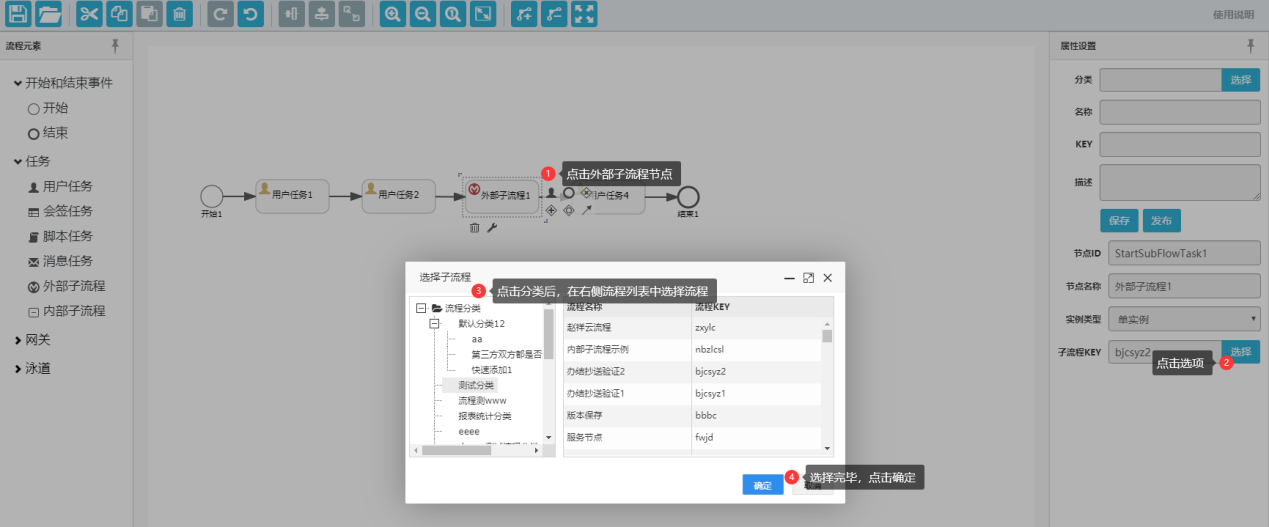Delete node via trash icon below 外部子流程1
The width and height of the screenshot is (1269, 527).
point(474,229)
